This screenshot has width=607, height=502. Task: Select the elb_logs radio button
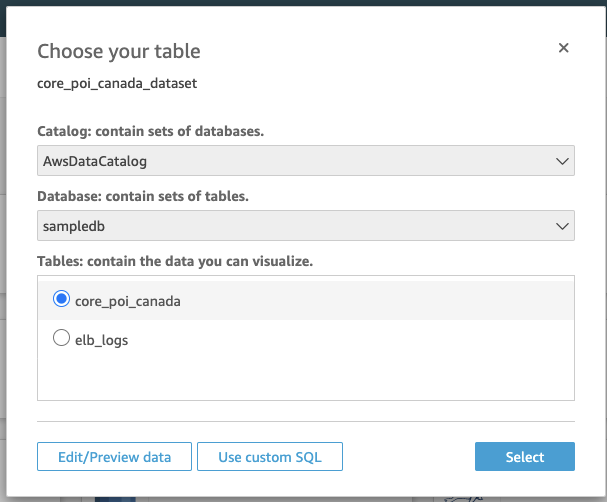61,339
